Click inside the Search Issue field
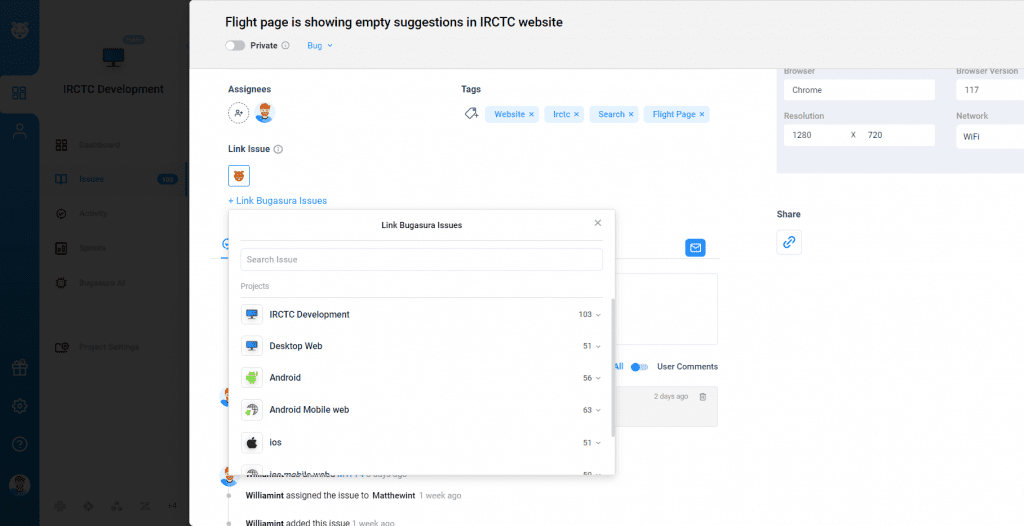This screenshot has width=1024, height=526. pyautogui.click(x=421, y=259)
